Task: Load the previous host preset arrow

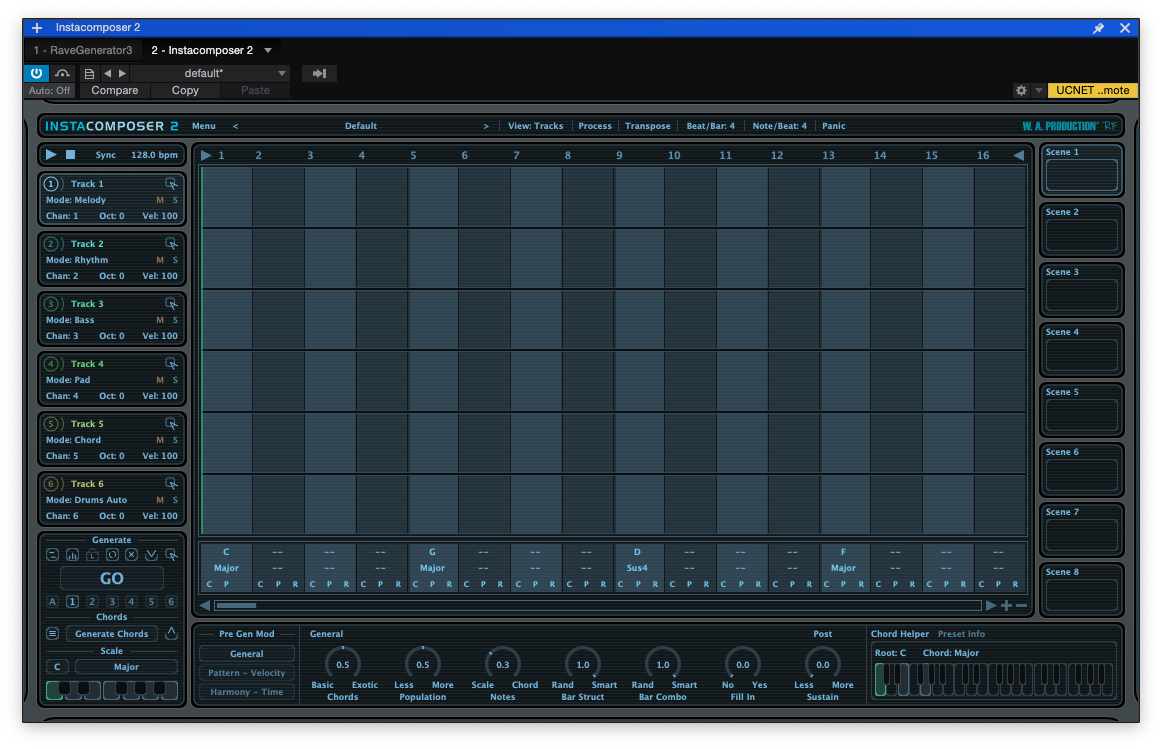Action: [107, 73]
